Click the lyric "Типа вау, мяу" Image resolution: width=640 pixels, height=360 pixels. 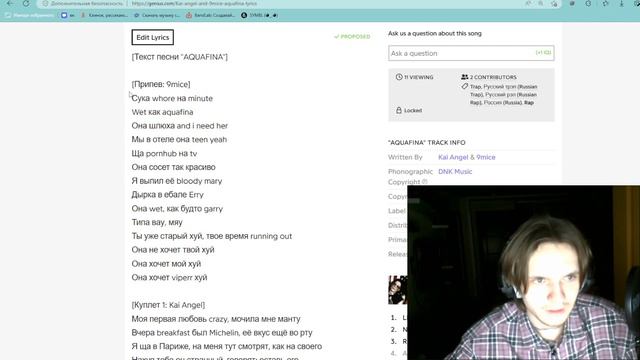157,222
